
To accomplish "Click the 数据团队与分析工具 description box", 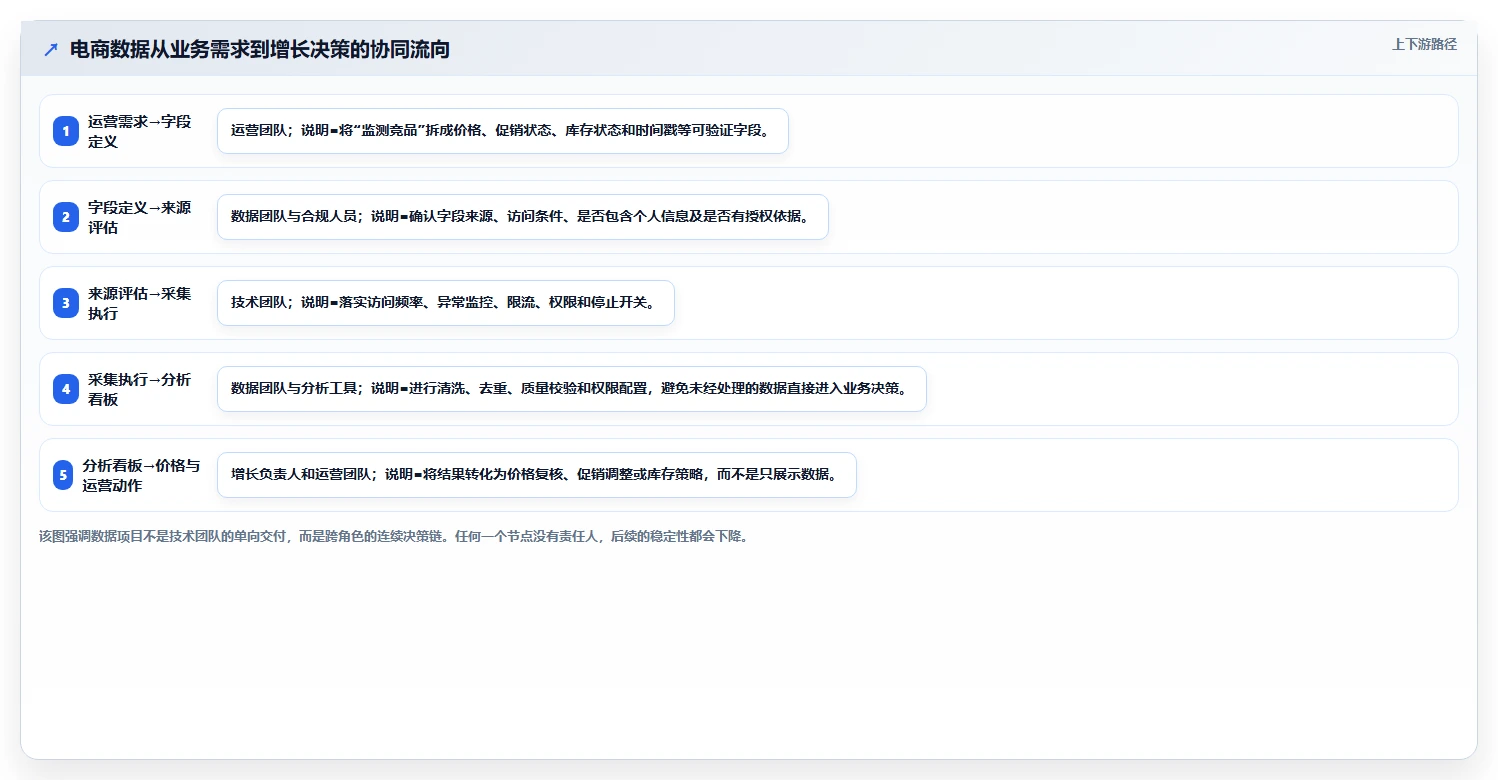I will [572, 389].
